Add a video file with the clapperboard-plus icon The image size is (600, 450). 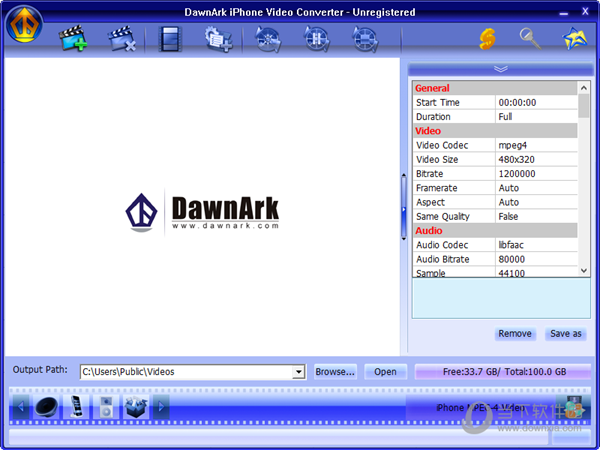[73, 38]
